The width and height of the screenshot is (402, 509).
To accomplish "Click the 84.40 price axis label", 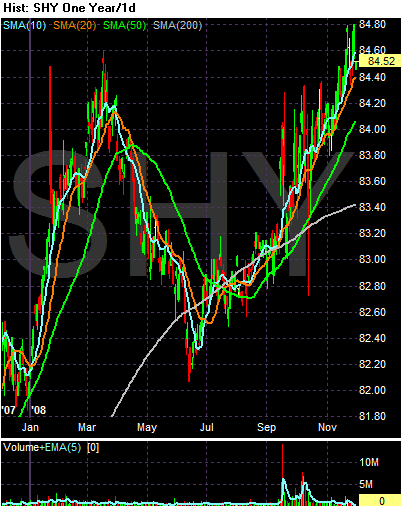I will (372, 77).
